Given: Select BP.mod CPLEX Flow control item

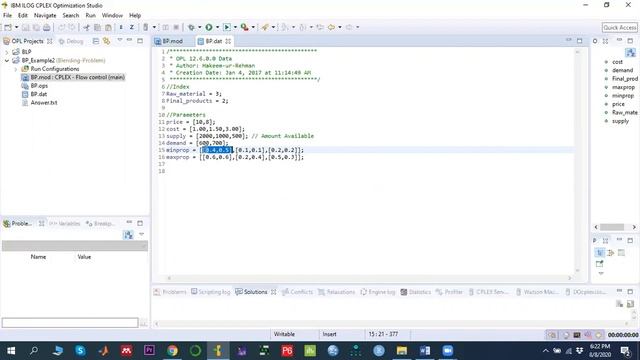Looking at the screenshot, I should pos(77,77).
